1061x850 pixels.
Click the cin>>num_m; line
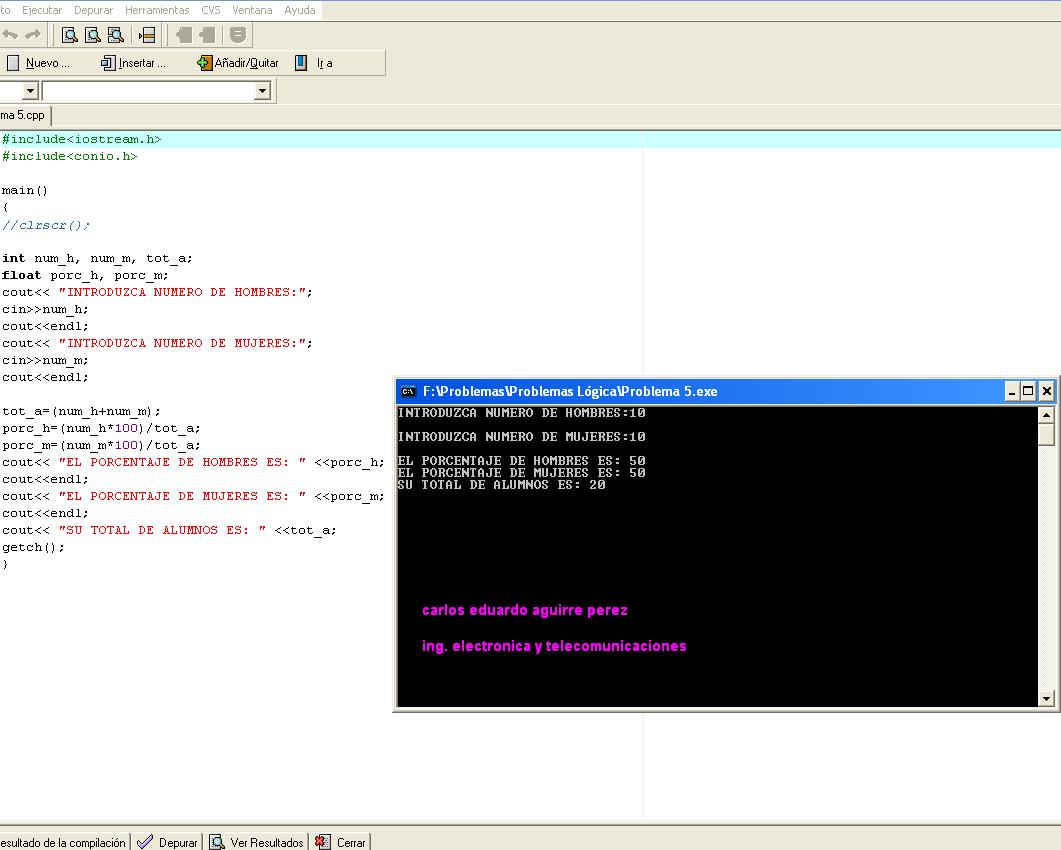pyautogui.click(x=45, y=361)
